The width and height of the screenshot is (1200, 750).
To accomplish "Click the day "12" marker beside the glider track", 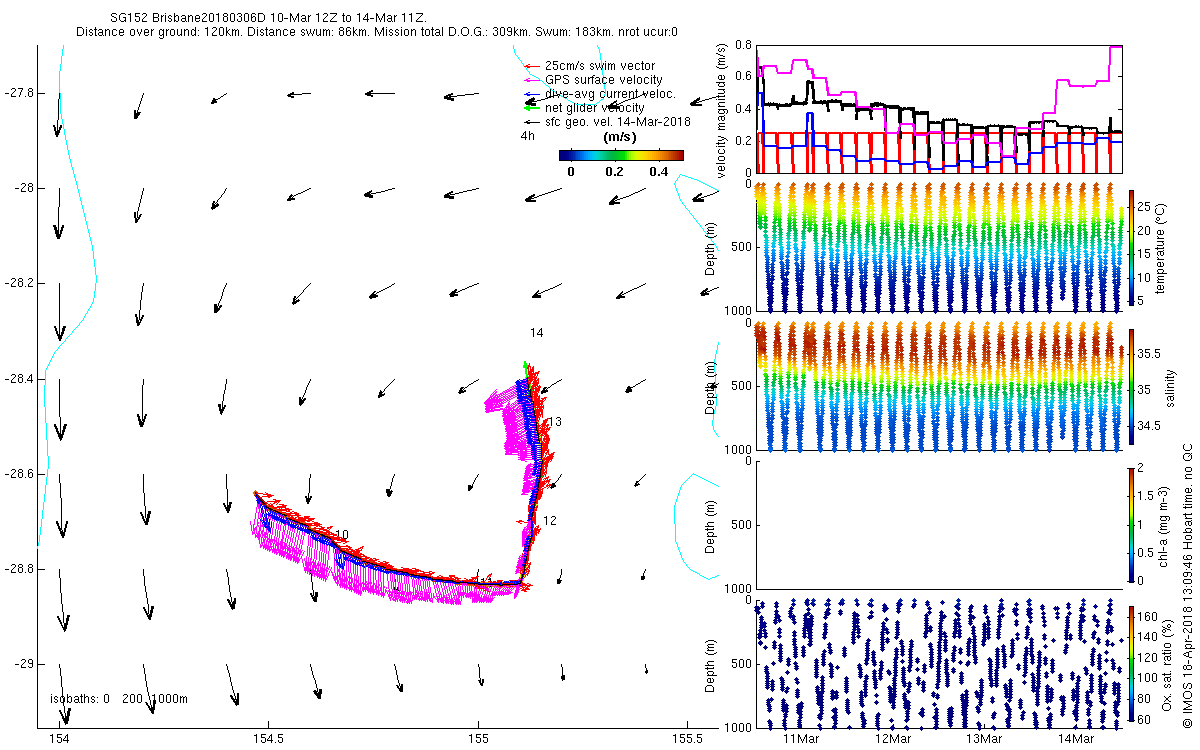I will pos(550,521).
